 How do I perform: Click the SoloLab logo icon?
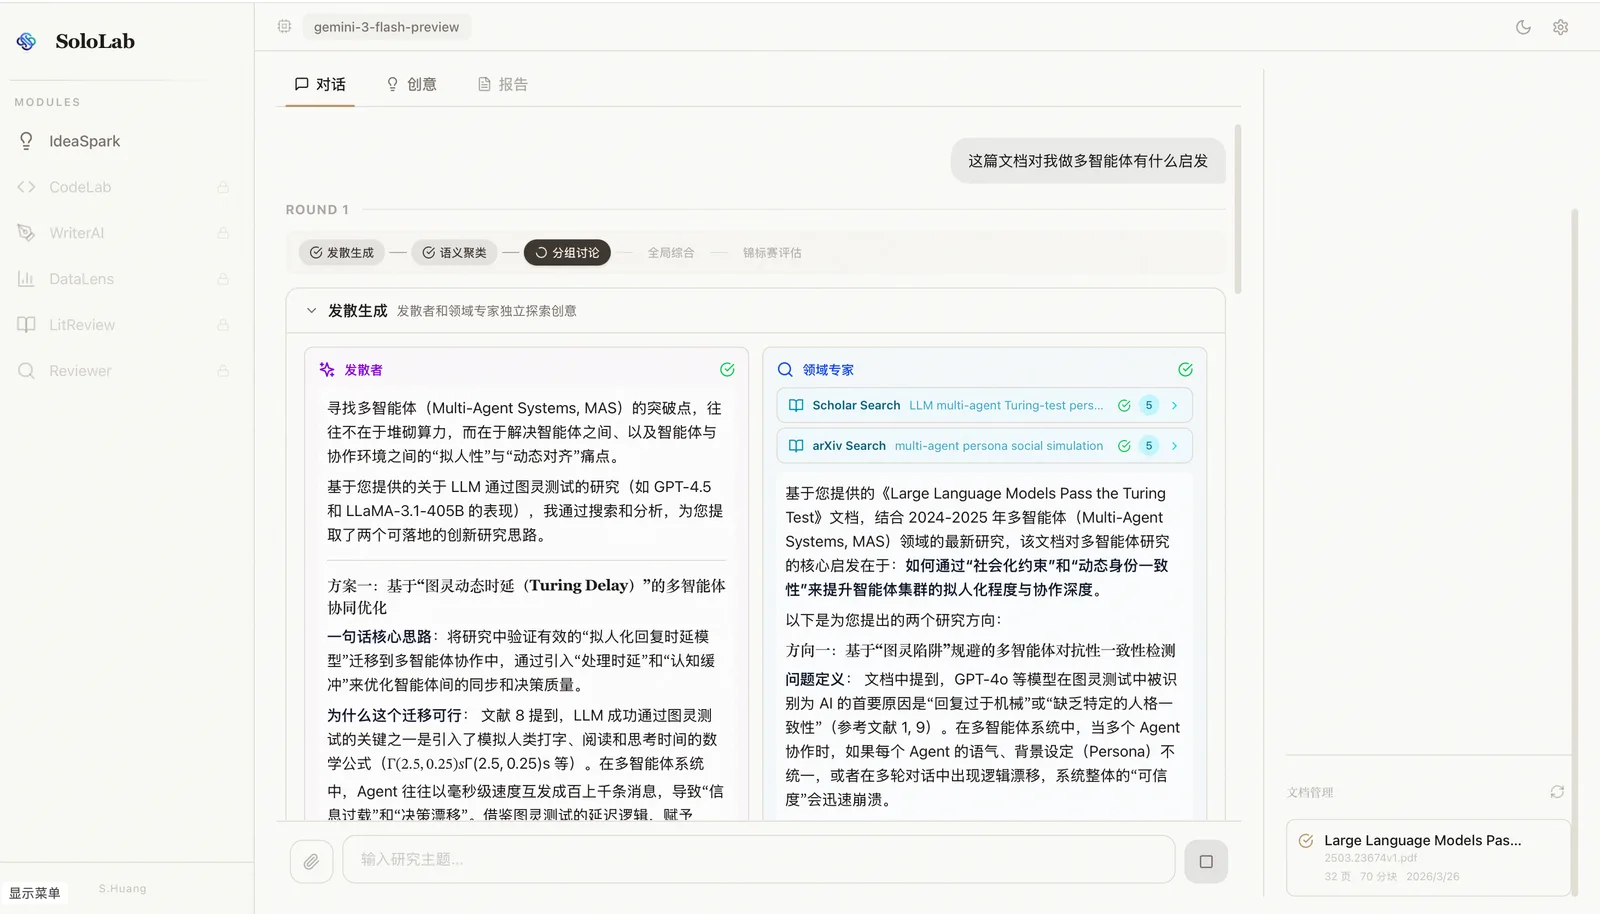point(26,41)
